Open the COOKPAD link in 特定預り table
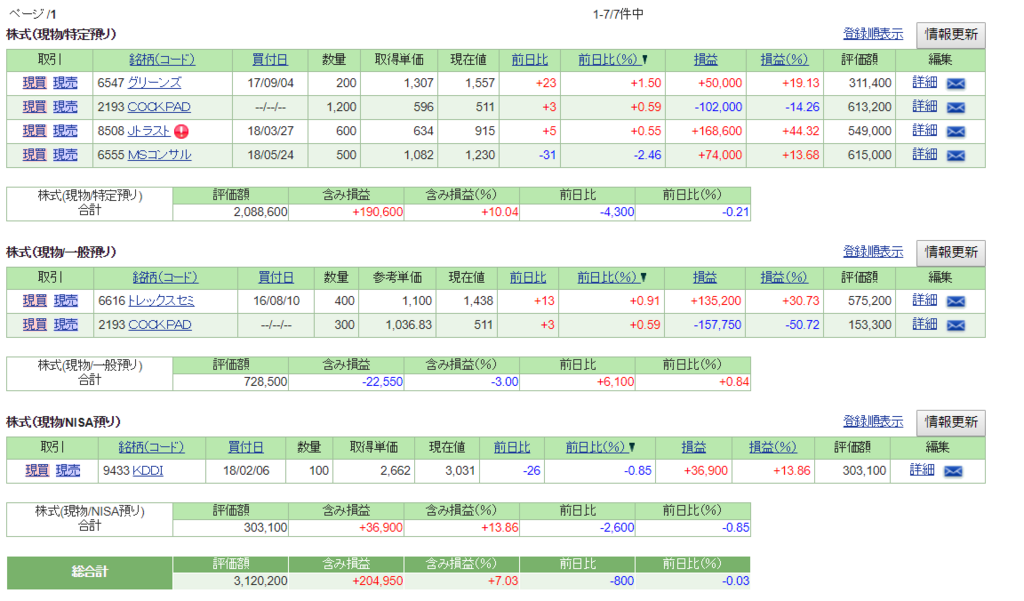This screenshot has width=1024, height=601. click(159, 106)
